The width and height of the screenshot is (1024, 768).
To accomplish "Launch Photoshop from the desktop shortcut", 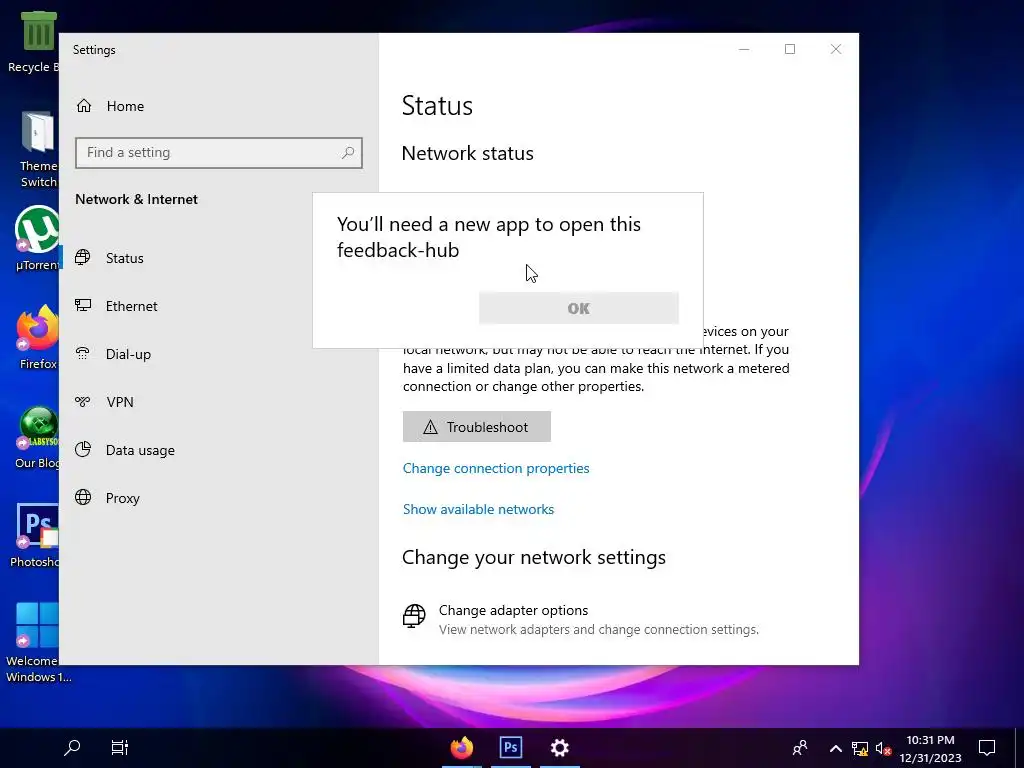I will (x=35, y=536).
